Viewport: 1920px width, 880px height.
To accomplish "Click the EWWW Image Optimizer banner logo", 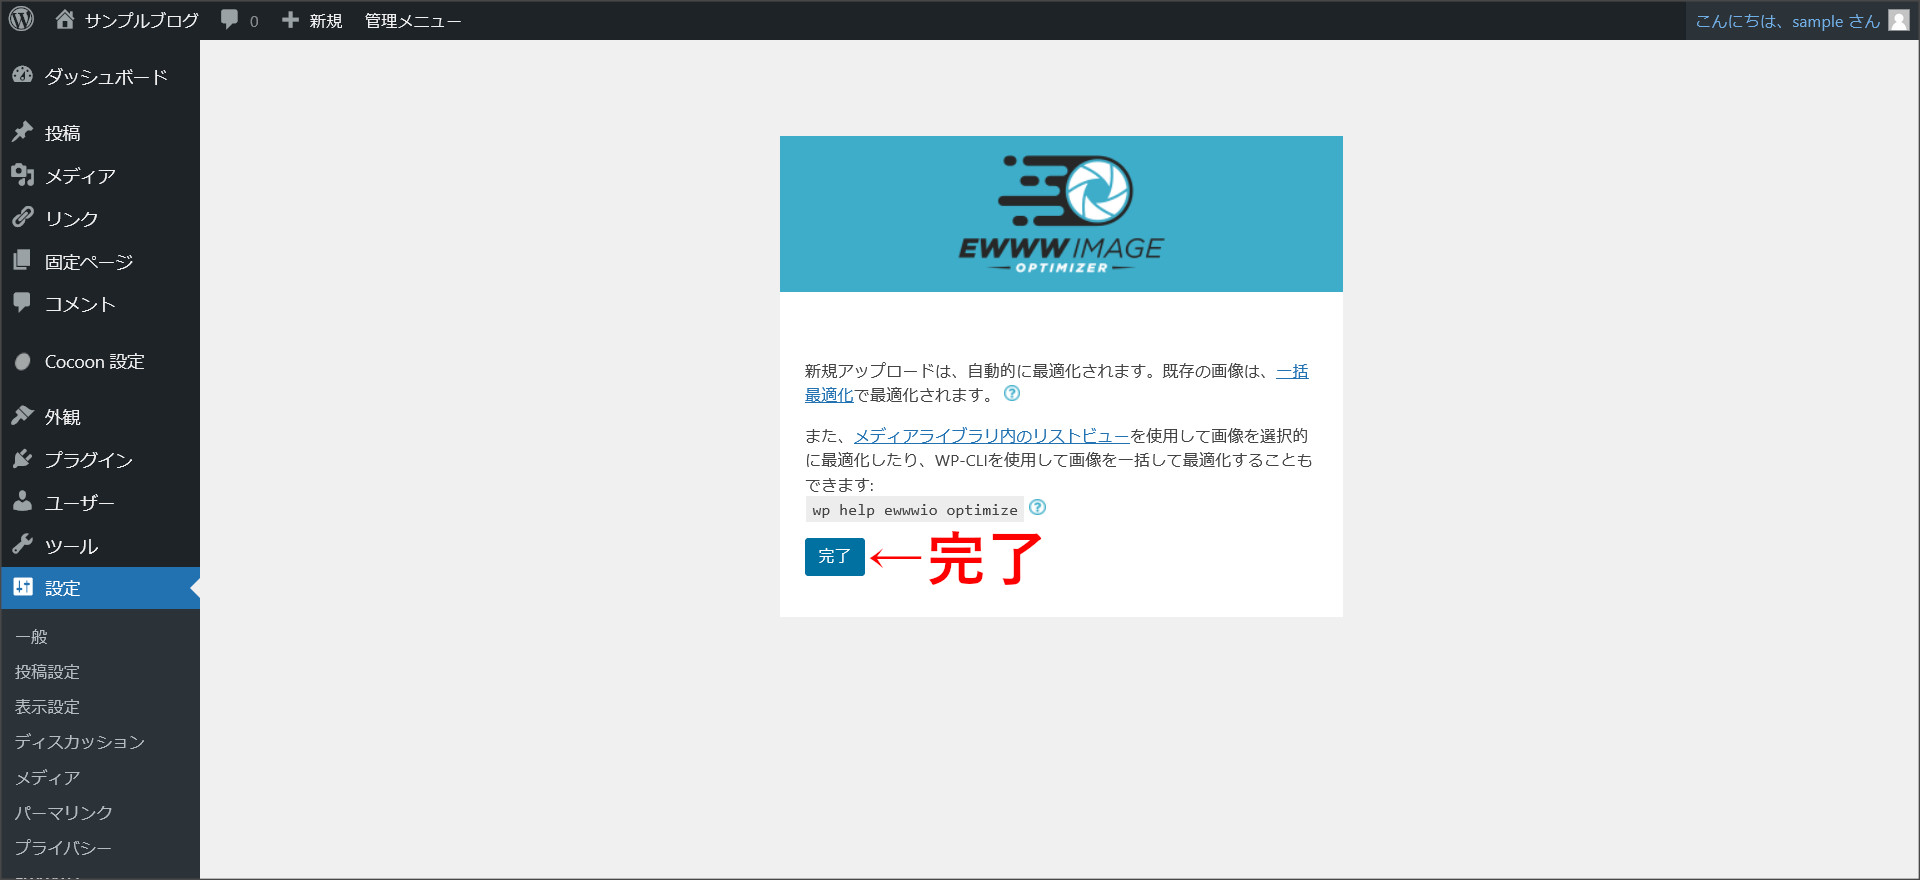I will coord(1061,214).
